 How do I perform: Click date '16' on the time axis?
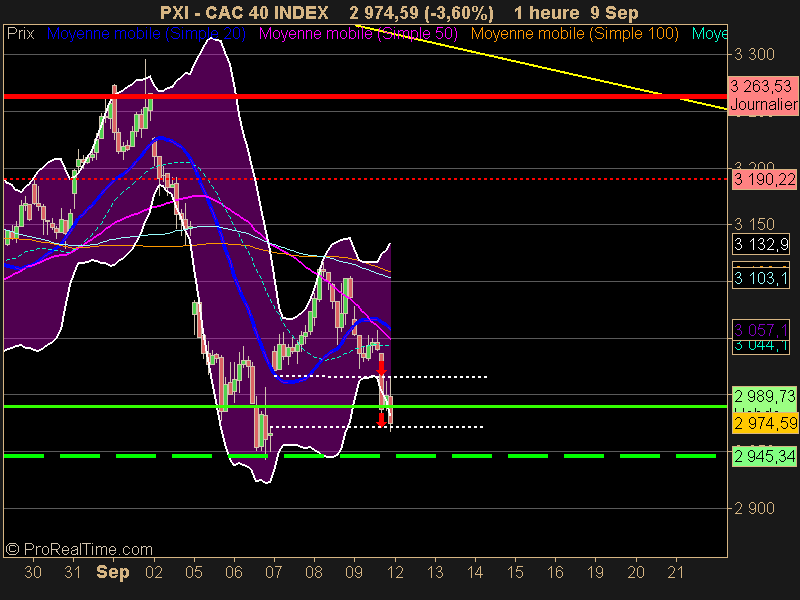tap(555, 572)
